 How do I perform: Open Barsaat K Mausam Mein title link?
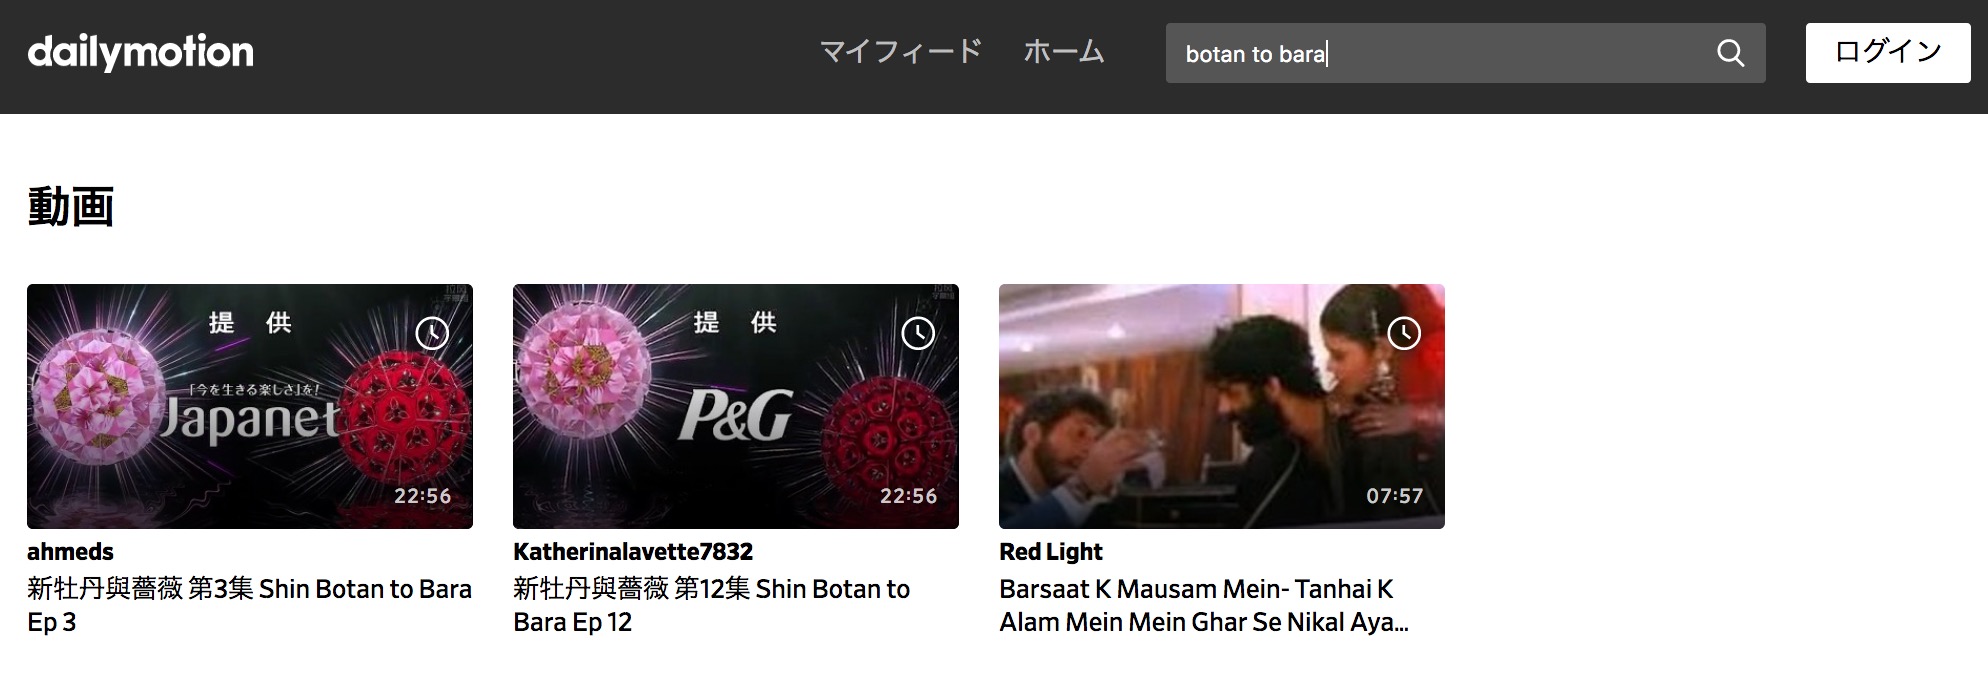1204,605
